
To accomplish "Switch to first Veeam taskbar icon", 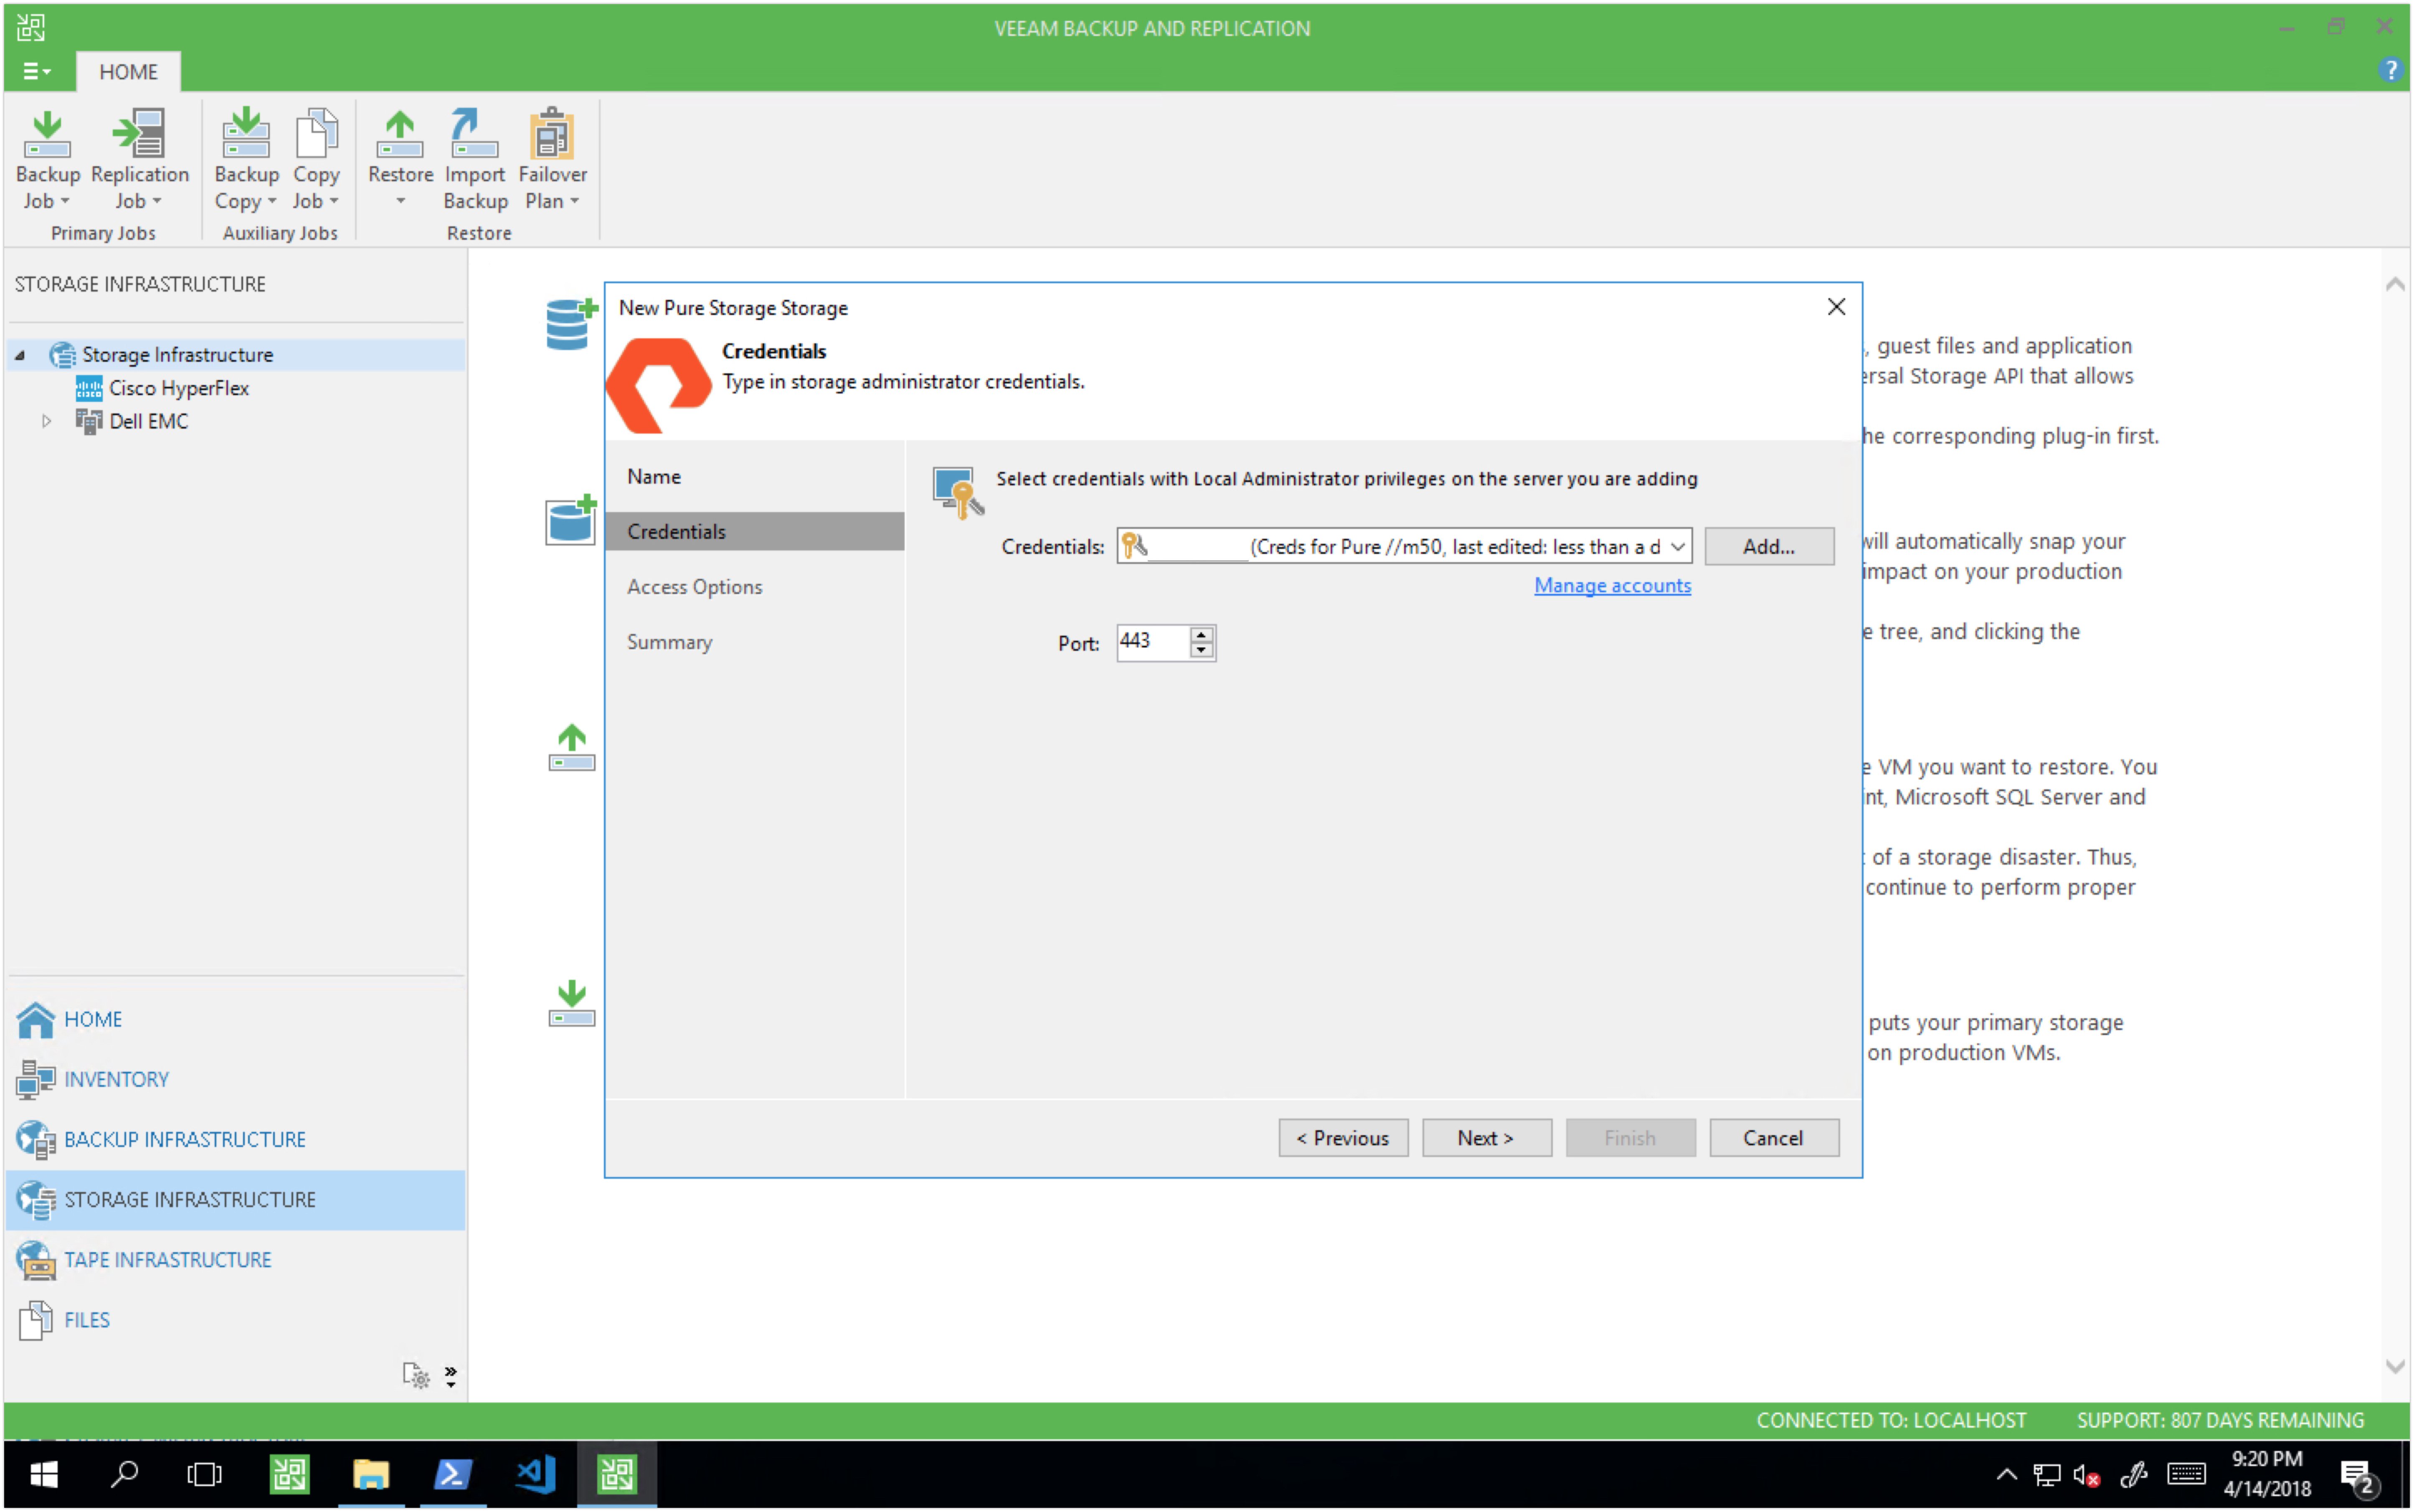I will point(289,1474).
